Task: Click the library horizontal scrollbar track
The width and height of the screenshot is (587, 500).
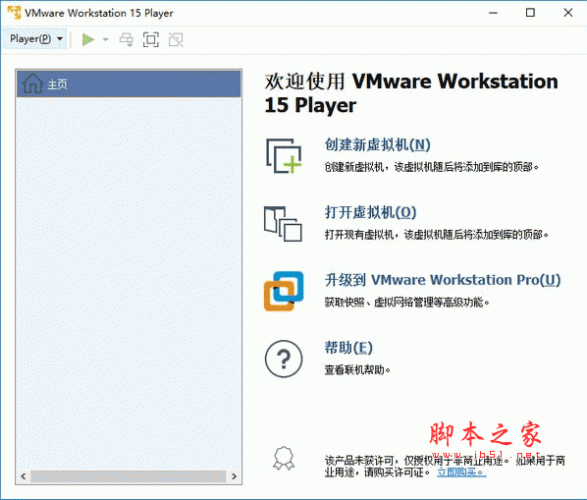Action: tap(129, 476)
